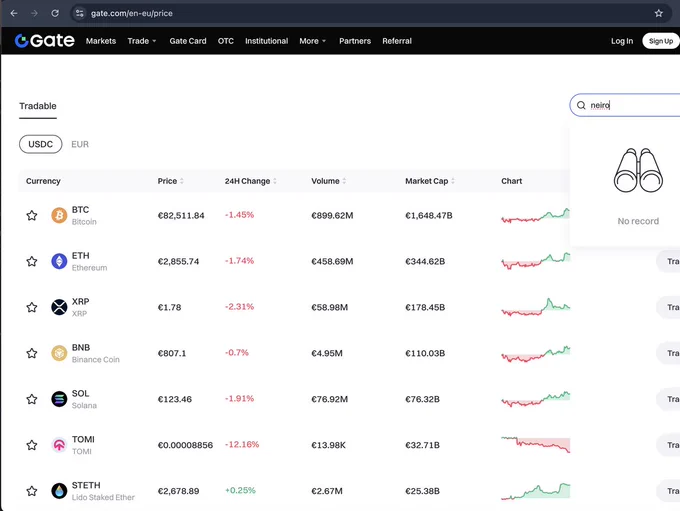Image resolution: width=680 pixels, height=511 pixels.
Task: Favorite BTC with its star
Action: (x=32, y=215)
